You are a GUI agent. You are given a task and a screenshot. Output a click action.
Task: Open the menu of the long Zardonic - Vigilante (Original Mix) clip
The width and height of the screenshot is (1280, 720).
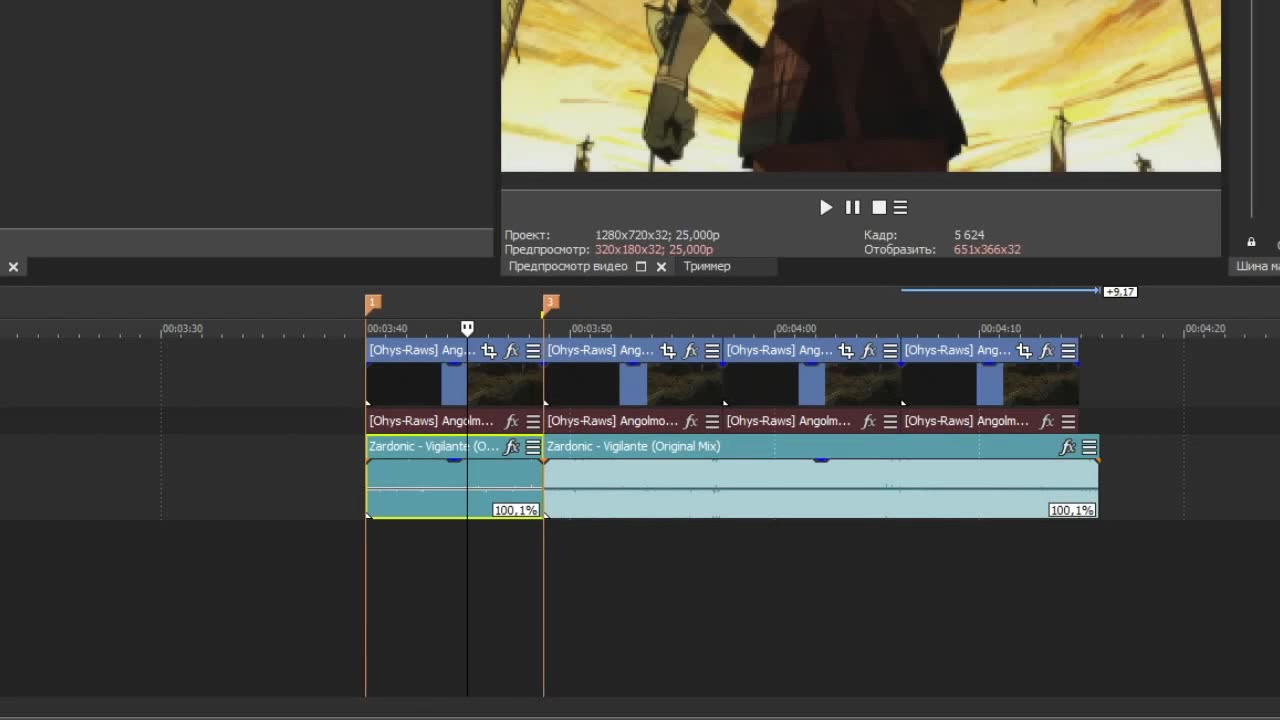coord(1089,447)
